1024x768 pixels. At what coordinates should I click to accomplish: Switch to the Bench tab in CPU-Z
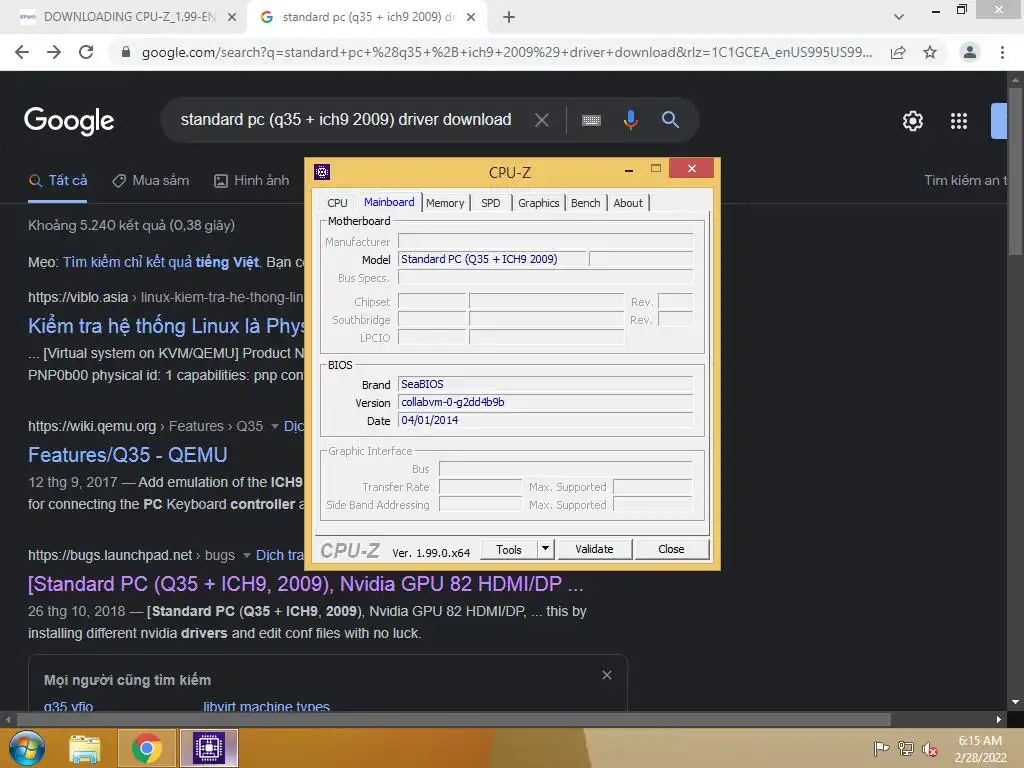(x=585, y=203)
